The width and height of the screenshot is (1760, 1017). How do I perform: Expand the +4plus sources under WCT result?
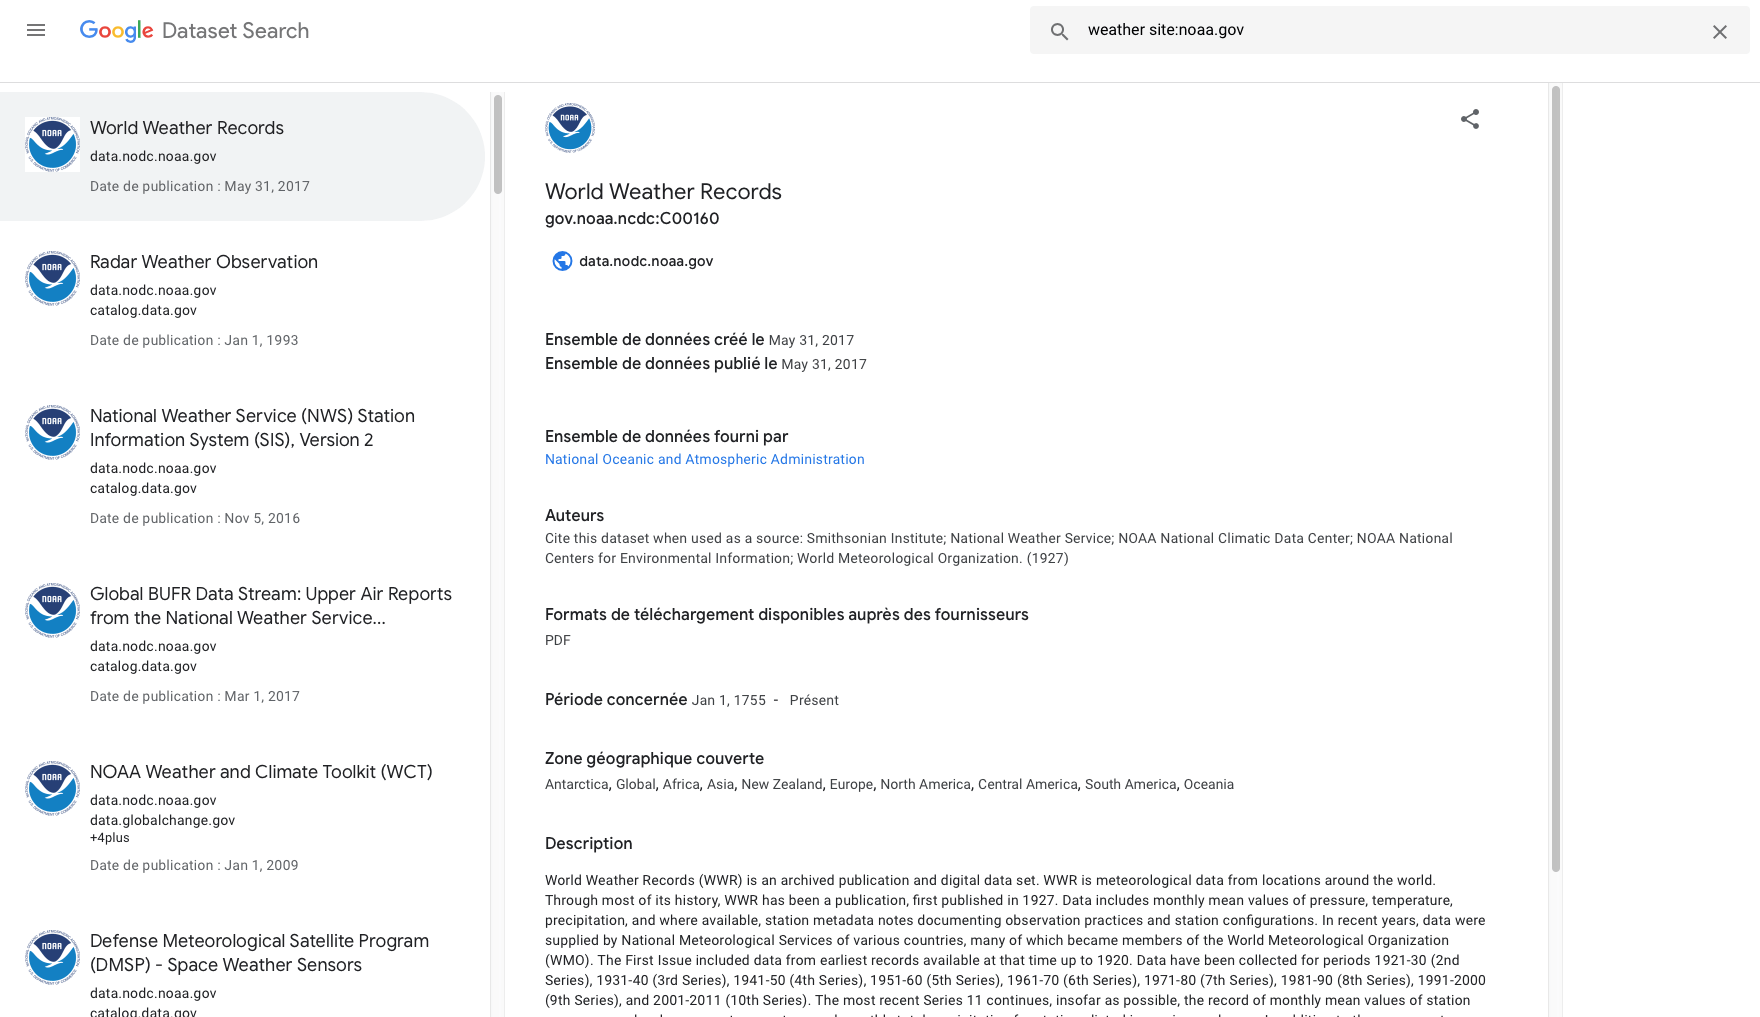pos(110,838)
